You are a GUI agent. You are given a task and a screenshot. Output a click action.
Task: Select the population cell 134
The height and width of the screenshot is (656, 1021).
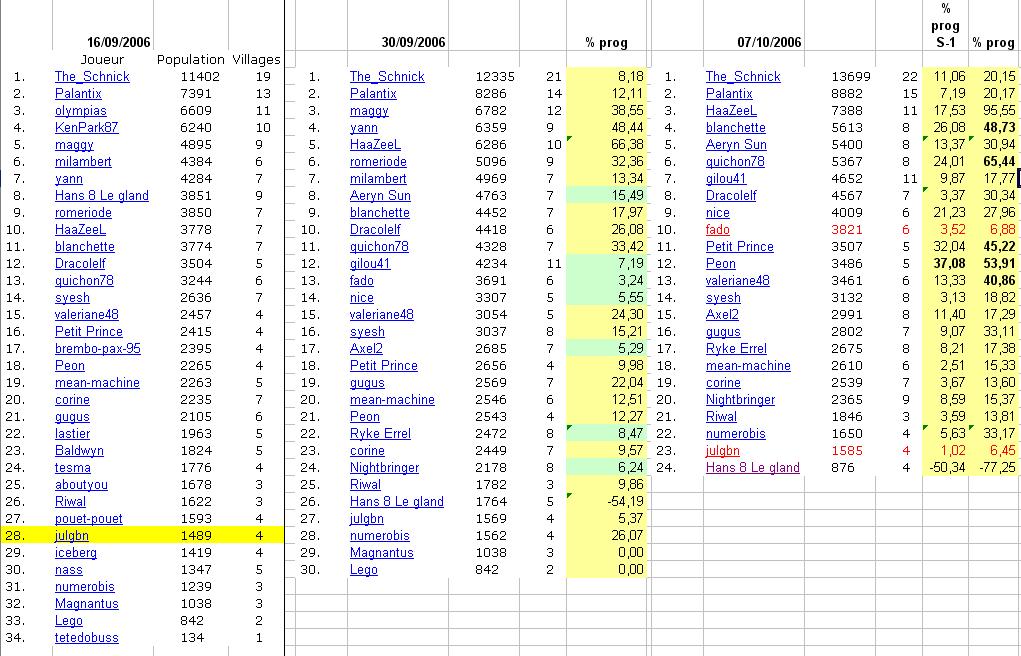192,637
